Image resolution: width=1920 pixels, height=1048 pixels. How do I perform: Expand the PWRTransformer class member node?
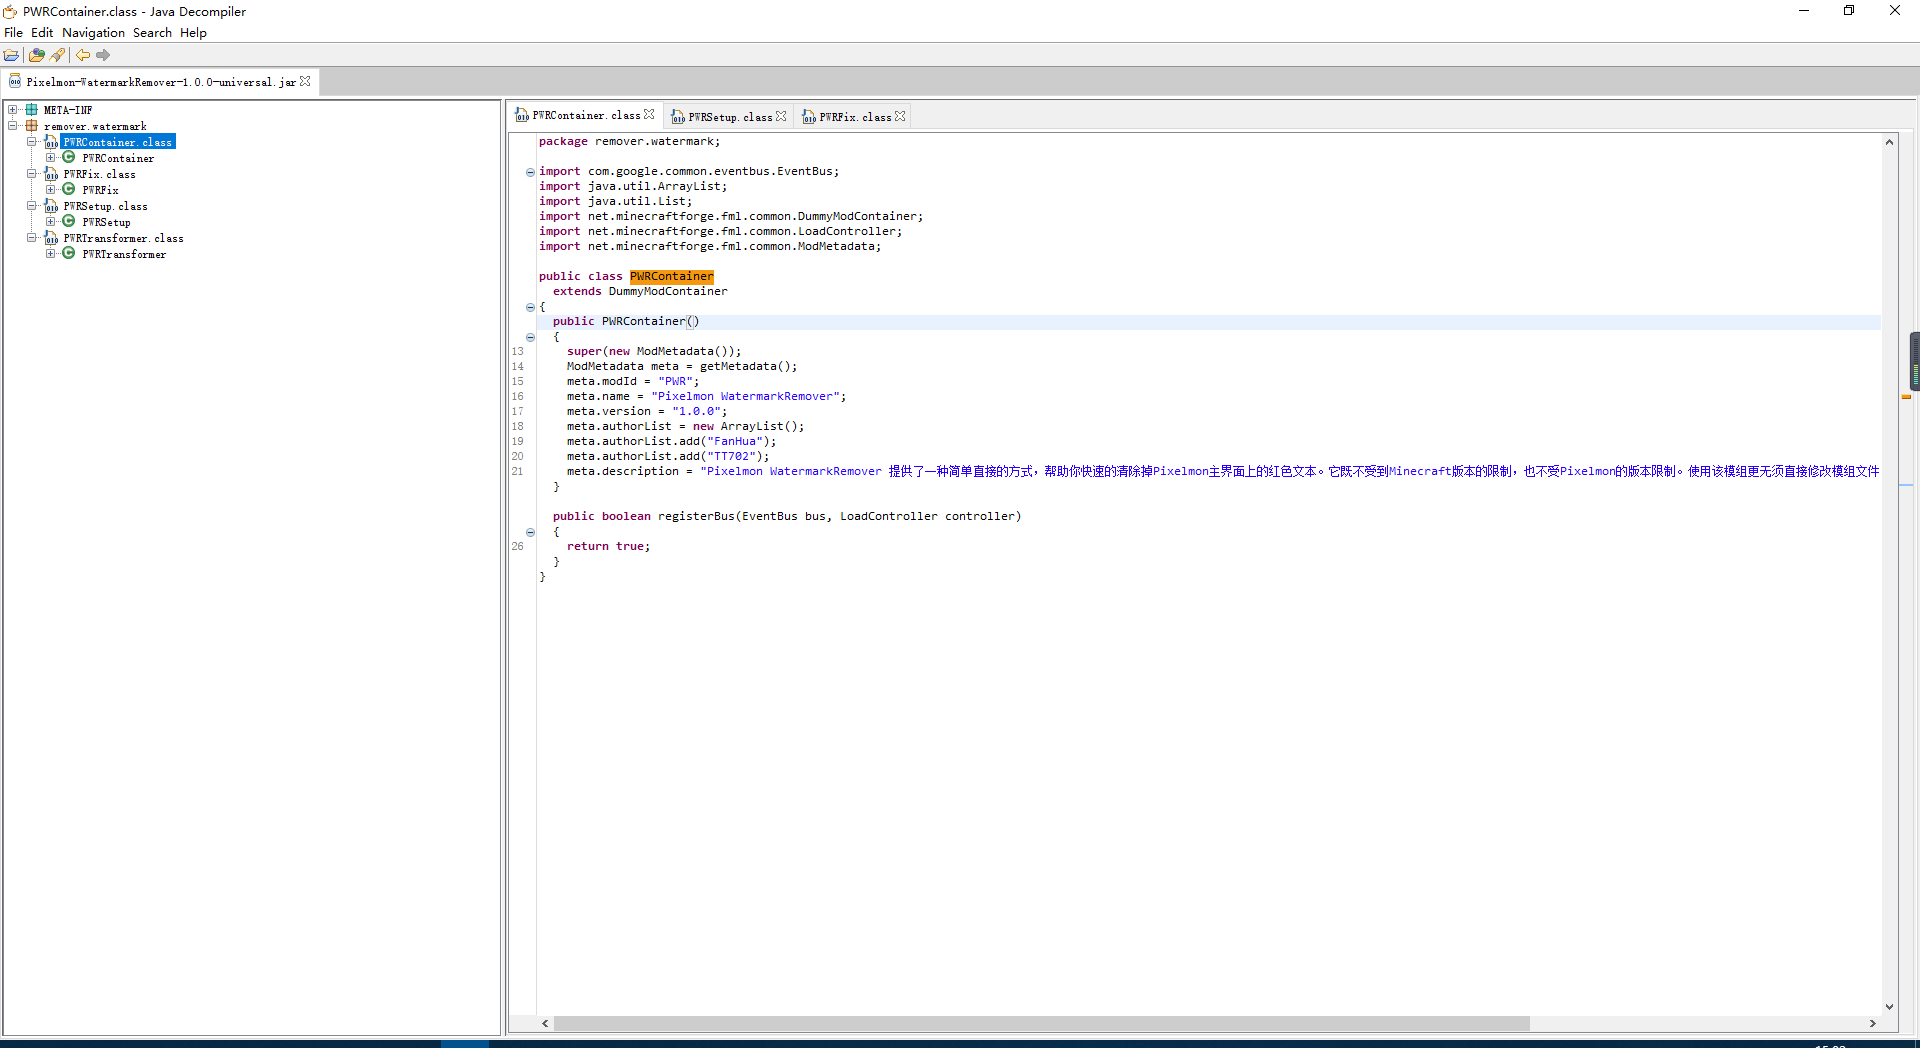pyautogui.click(x=50, y=254)
